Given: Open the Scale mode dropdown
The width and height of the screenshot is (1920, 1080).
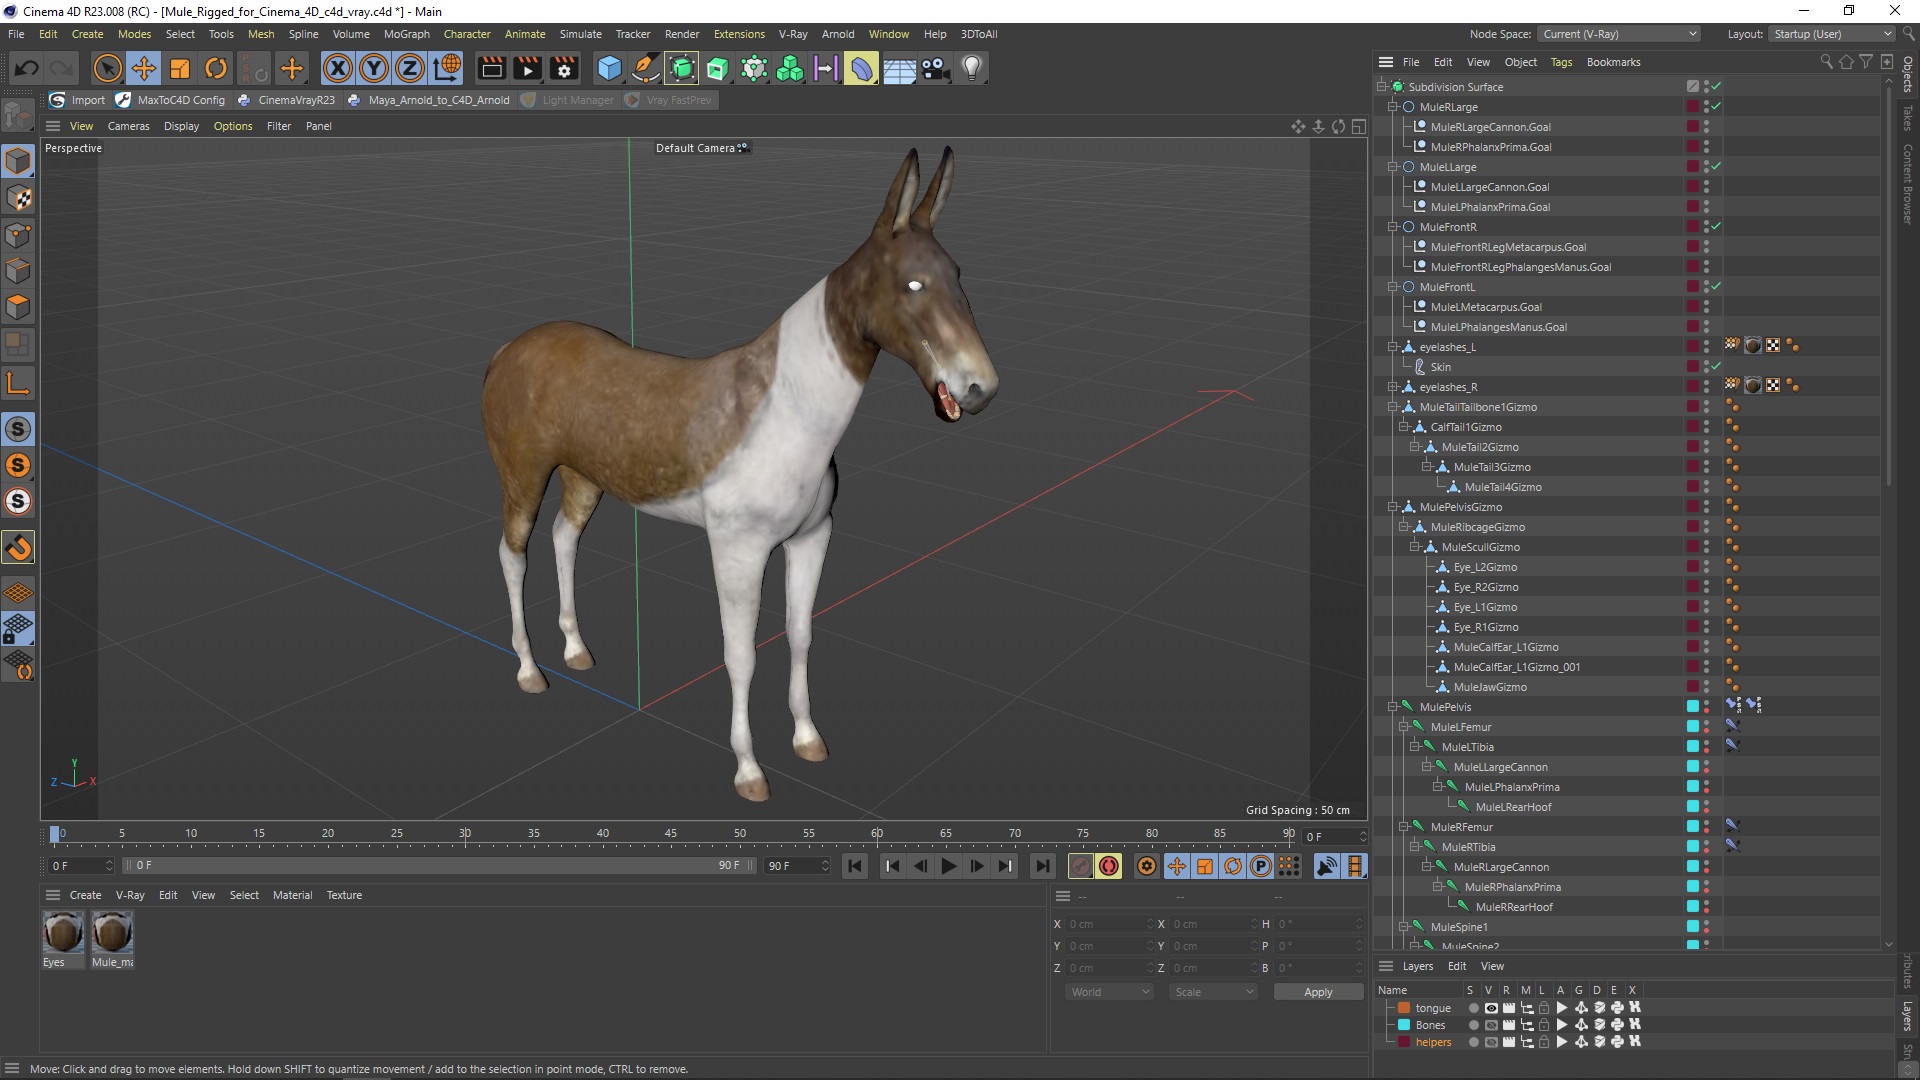Looking at the screenshot, I should (x=1213, y=992).
